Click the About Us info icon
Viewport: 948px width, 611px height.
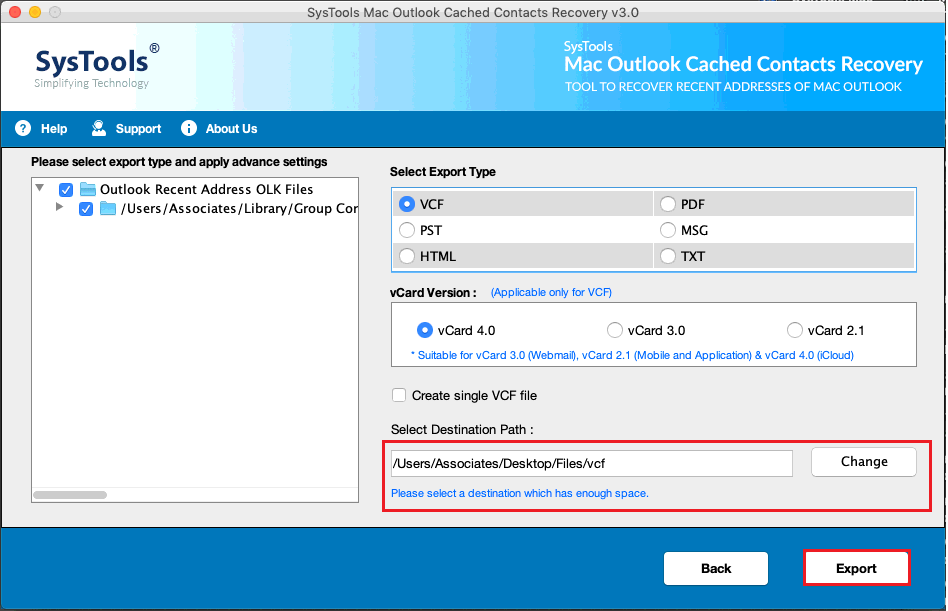(189, 128)
